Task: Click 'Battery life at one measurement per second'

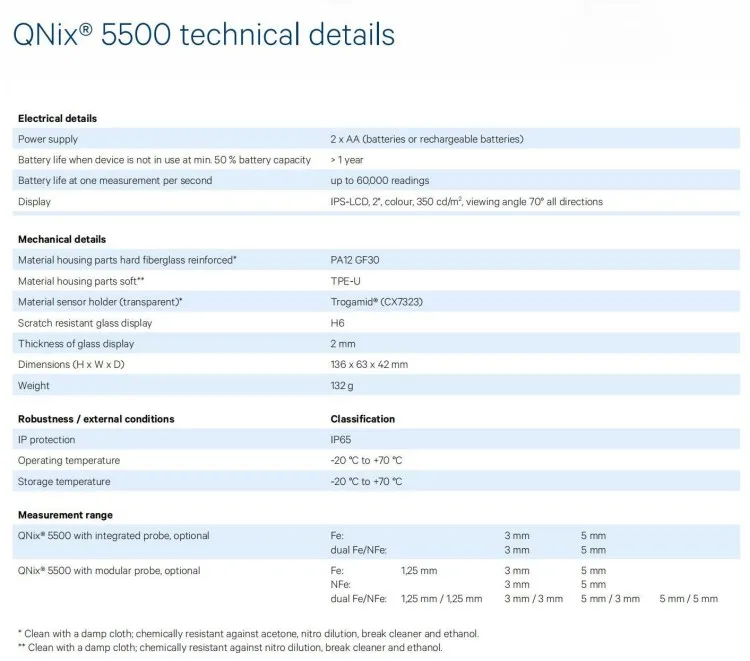Action: [x=115, y=180]
